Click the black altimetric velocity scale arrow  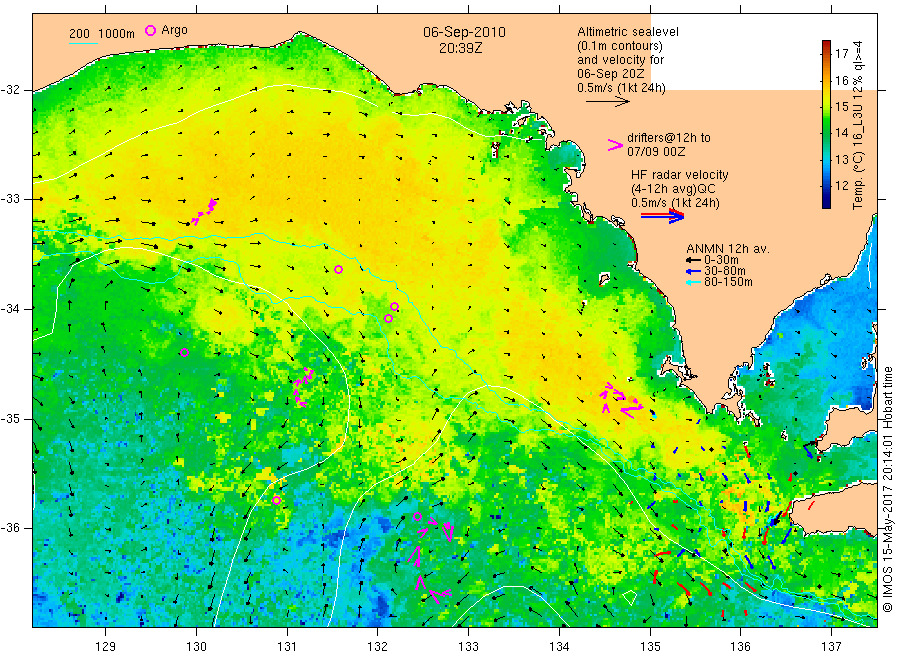click(x=607, y=102)
